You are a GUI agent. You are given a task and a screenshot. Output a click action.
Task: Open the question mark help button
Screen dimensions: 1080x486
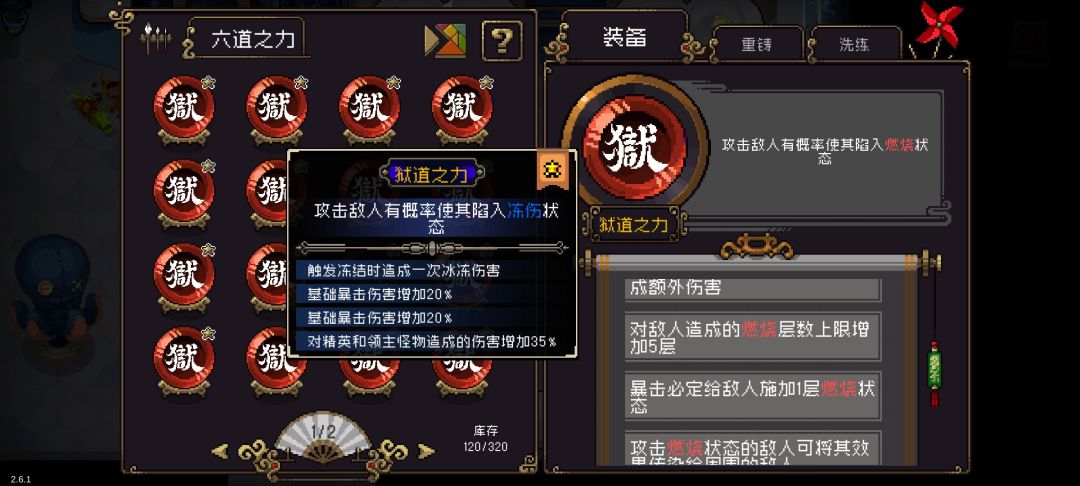[501, 41]
